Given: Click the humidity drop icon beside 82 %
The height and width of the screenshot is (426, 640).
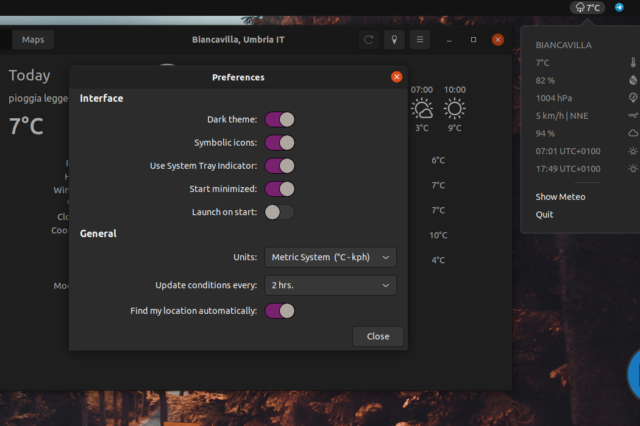Looking at the screenshot, I should (x=633, y=80).
